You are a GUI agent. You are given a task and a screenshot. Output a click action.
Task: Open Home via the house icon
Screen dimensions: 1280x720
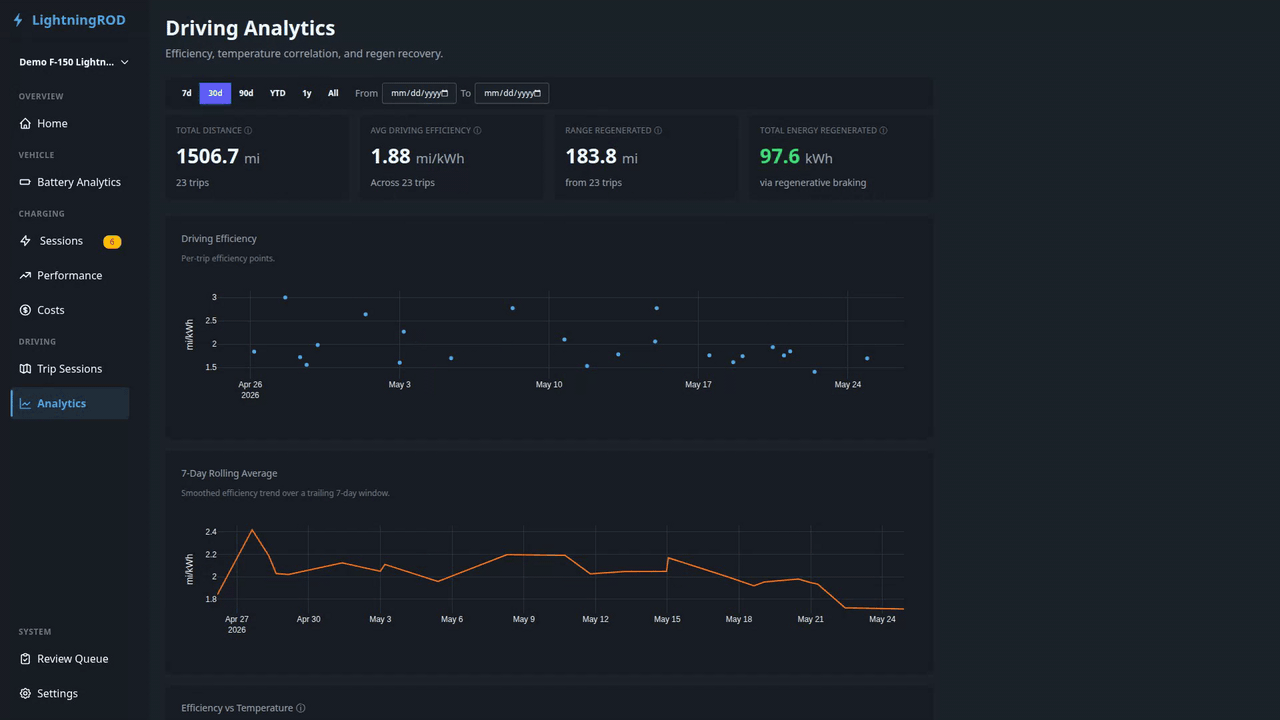coord(25,124)
